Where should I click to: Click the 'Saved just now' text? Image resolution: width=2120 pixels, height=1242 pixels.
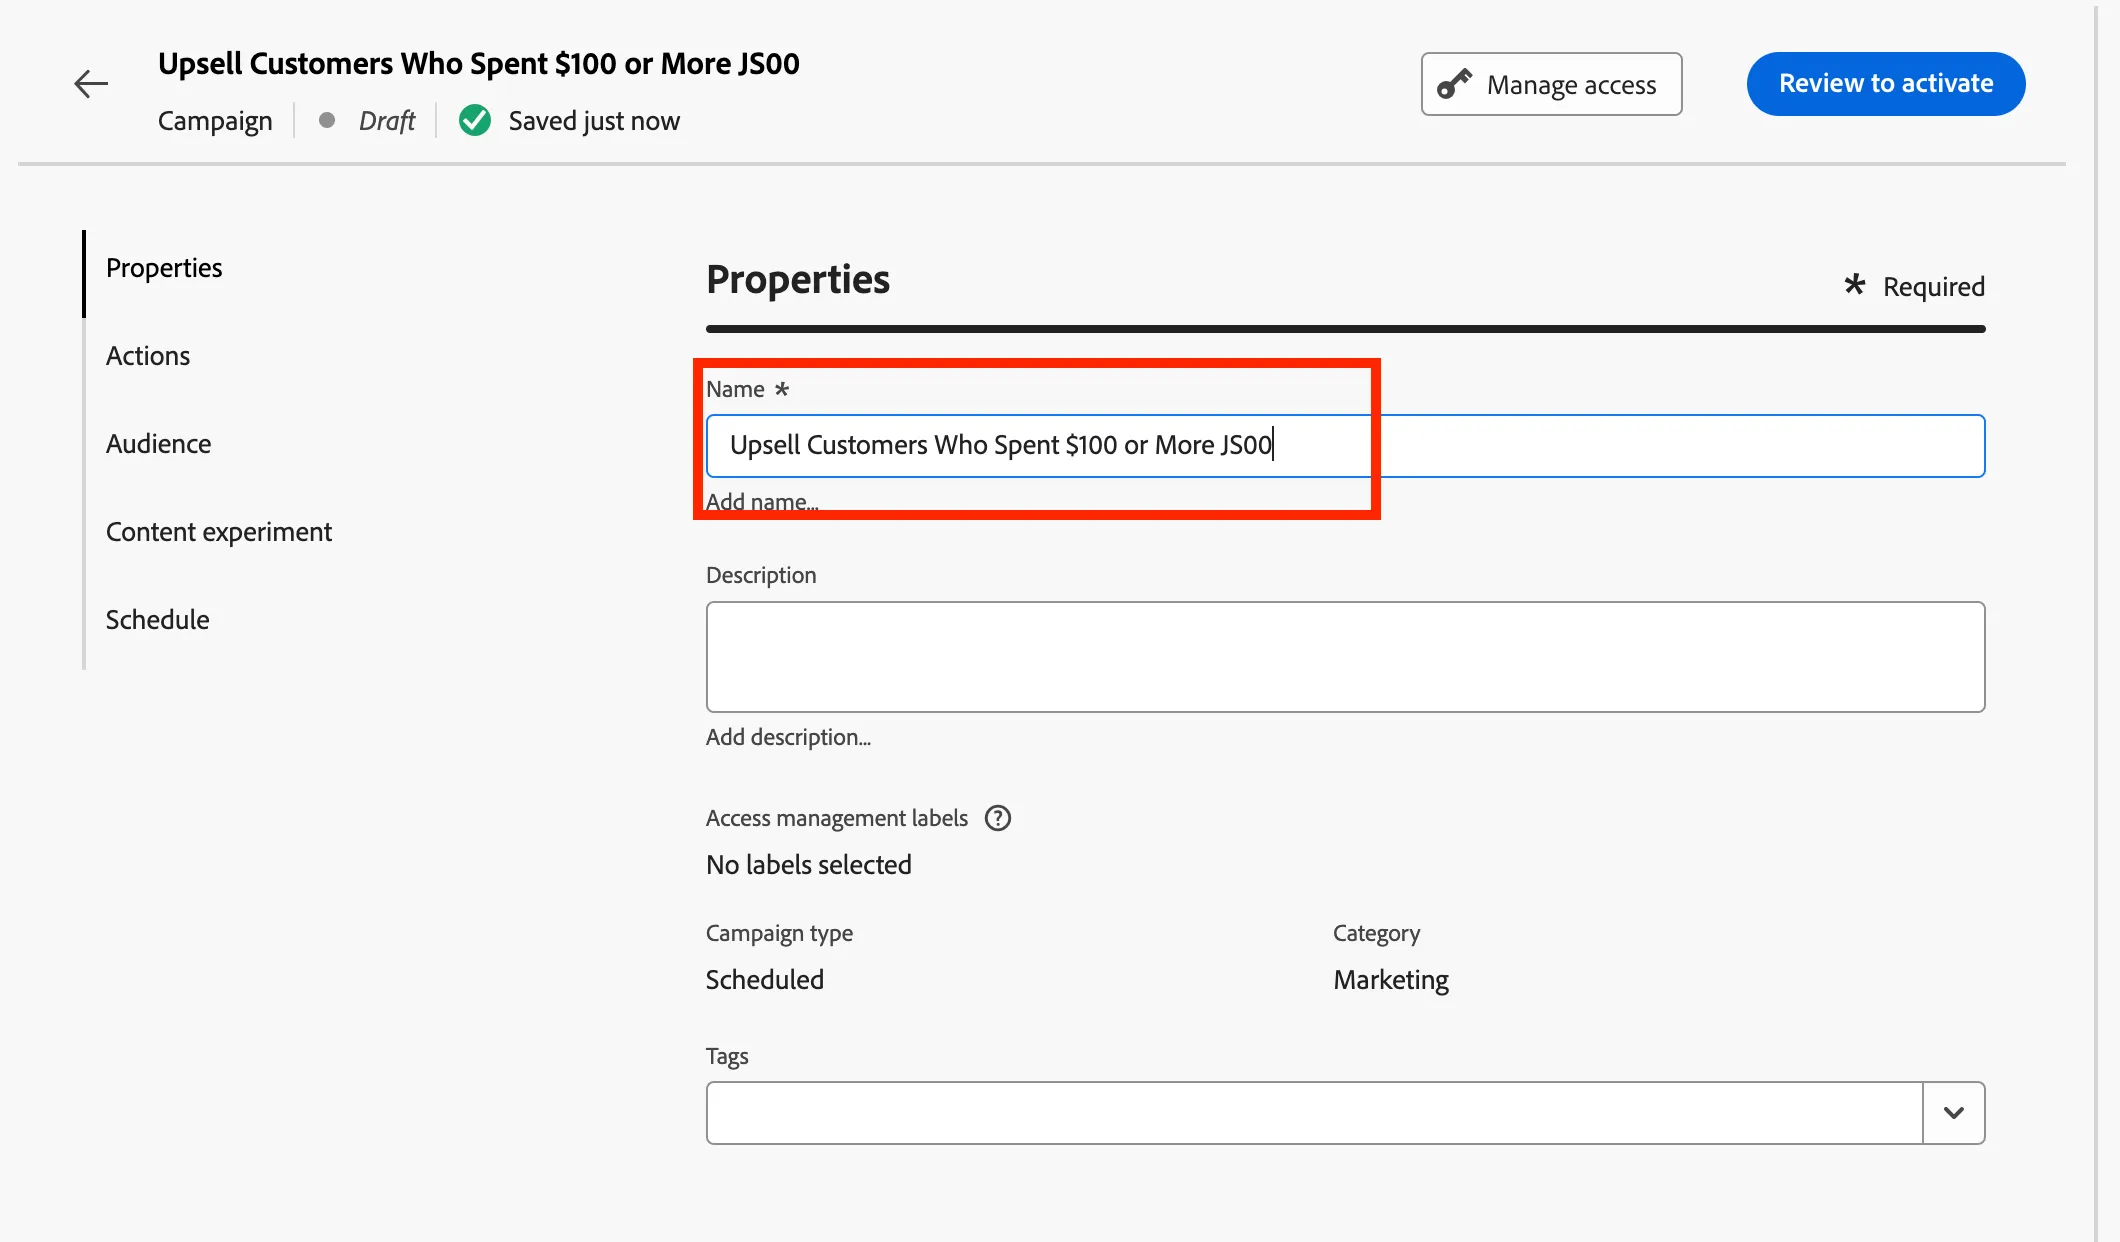(594, 121)
